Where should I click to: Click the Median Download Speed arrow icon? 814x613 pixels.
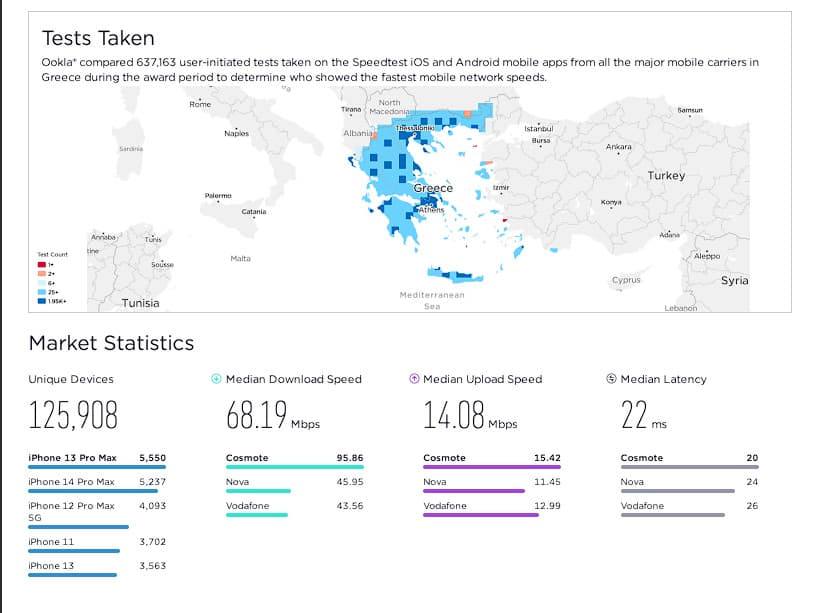pyautogui.click(x=216, y=379)
